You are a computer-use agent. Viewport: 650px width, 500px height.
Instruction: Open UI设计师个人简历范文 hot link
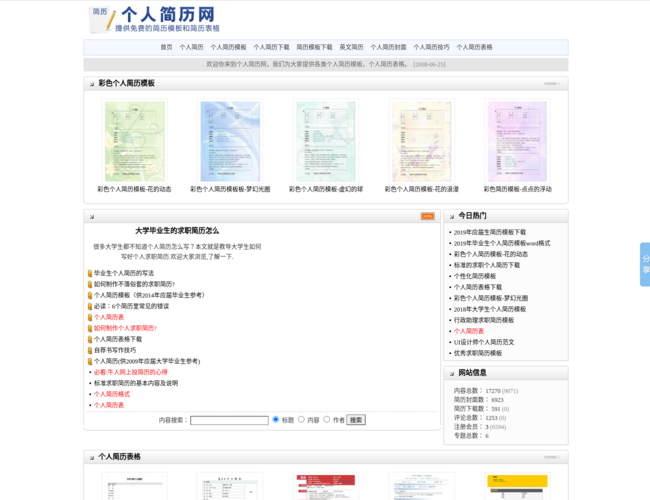click(484, 342)
